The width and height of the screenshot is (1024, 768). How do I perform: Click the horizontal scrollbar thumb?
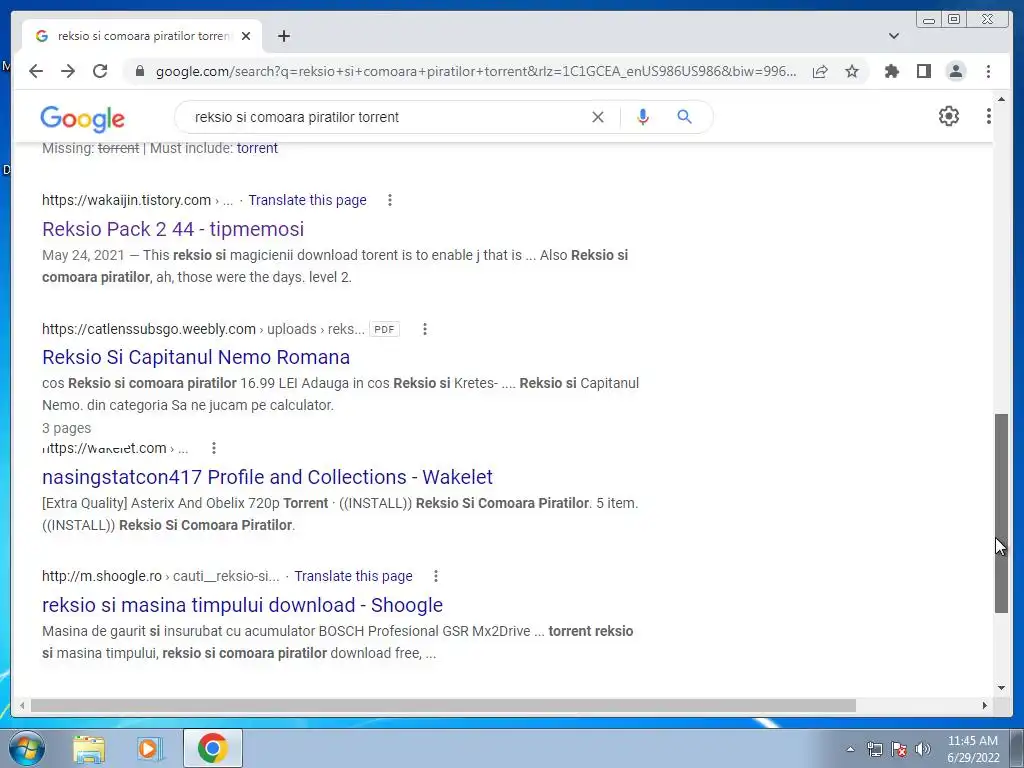pos(443,705)
